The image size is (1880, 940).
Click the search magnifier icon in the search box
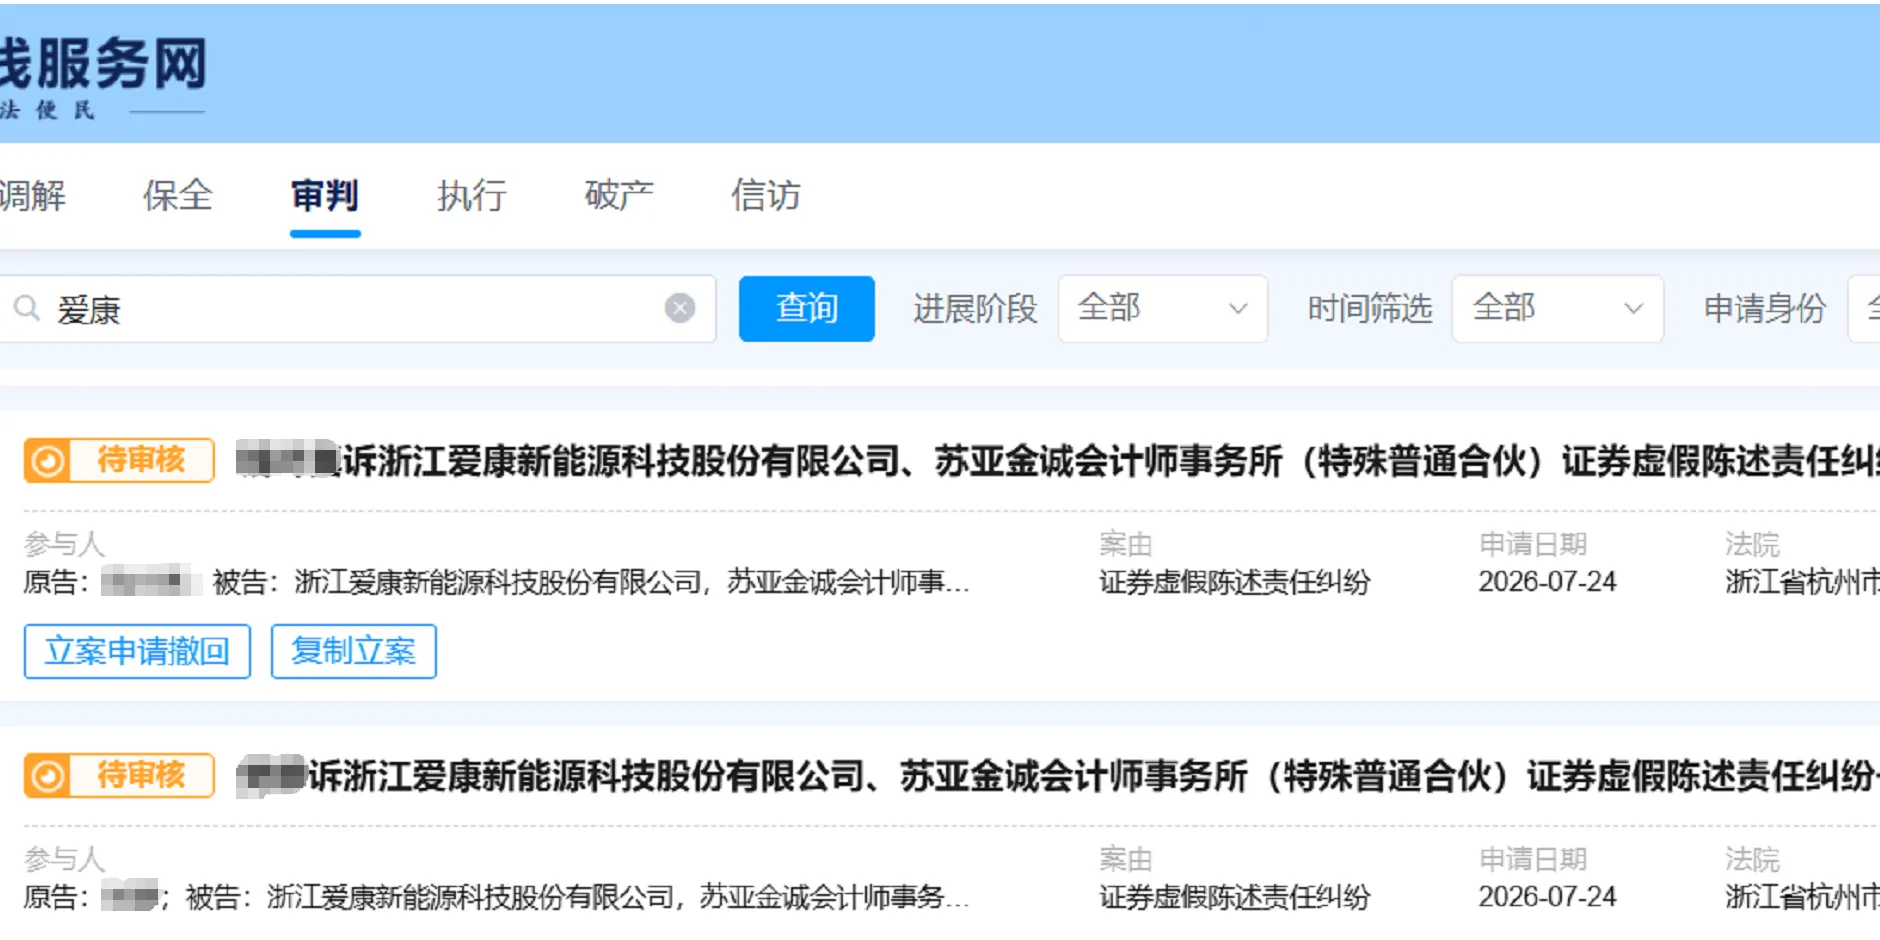click(x=27, y=308)
